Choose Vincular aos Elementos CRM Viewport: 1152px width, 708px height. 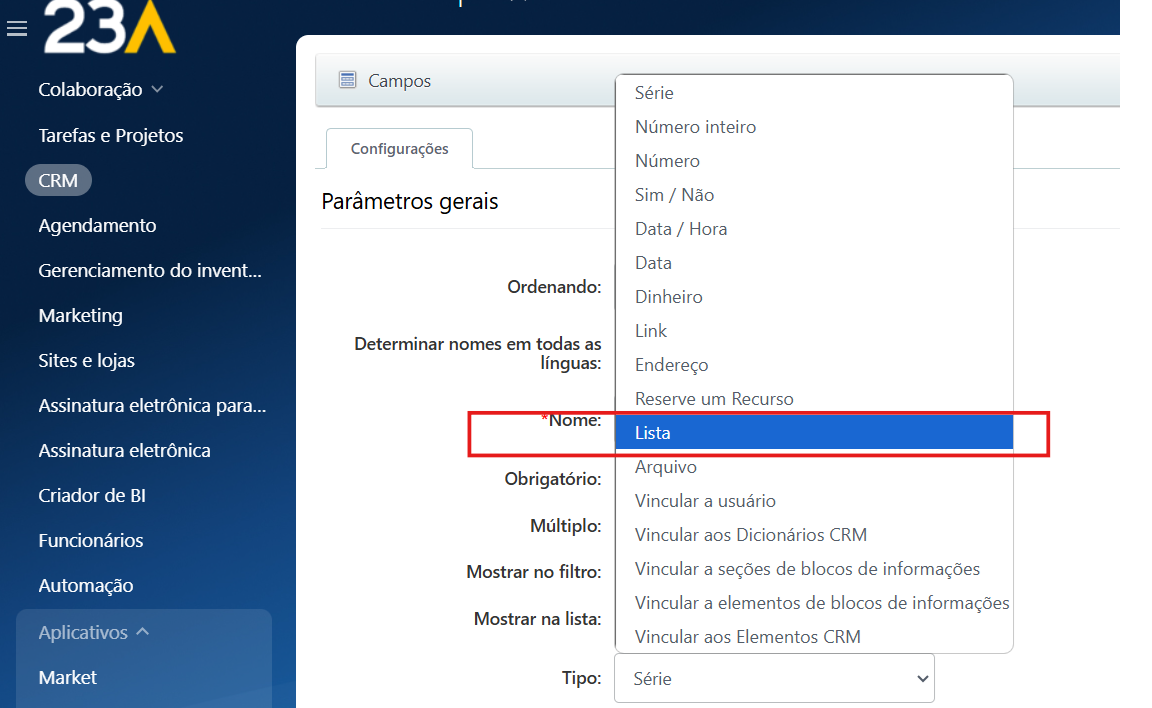click(x=747, y=637)
